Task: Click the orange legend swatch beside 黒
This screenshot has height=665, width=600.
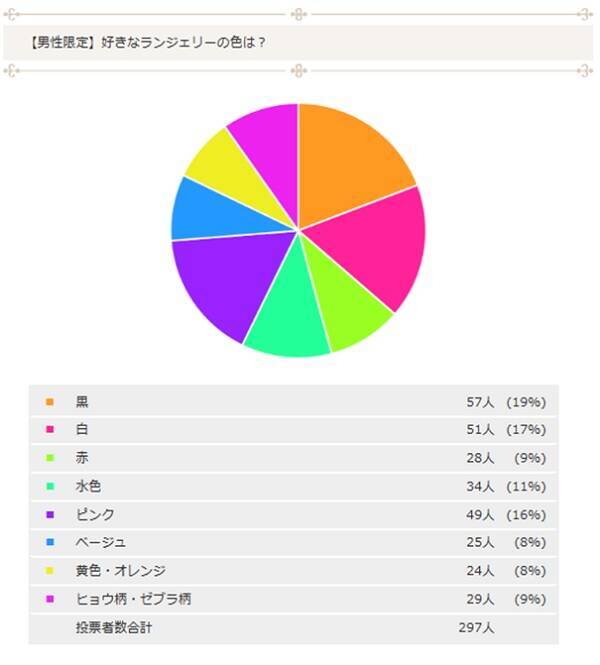Action: pyautogui.click(x=49, y=403)
